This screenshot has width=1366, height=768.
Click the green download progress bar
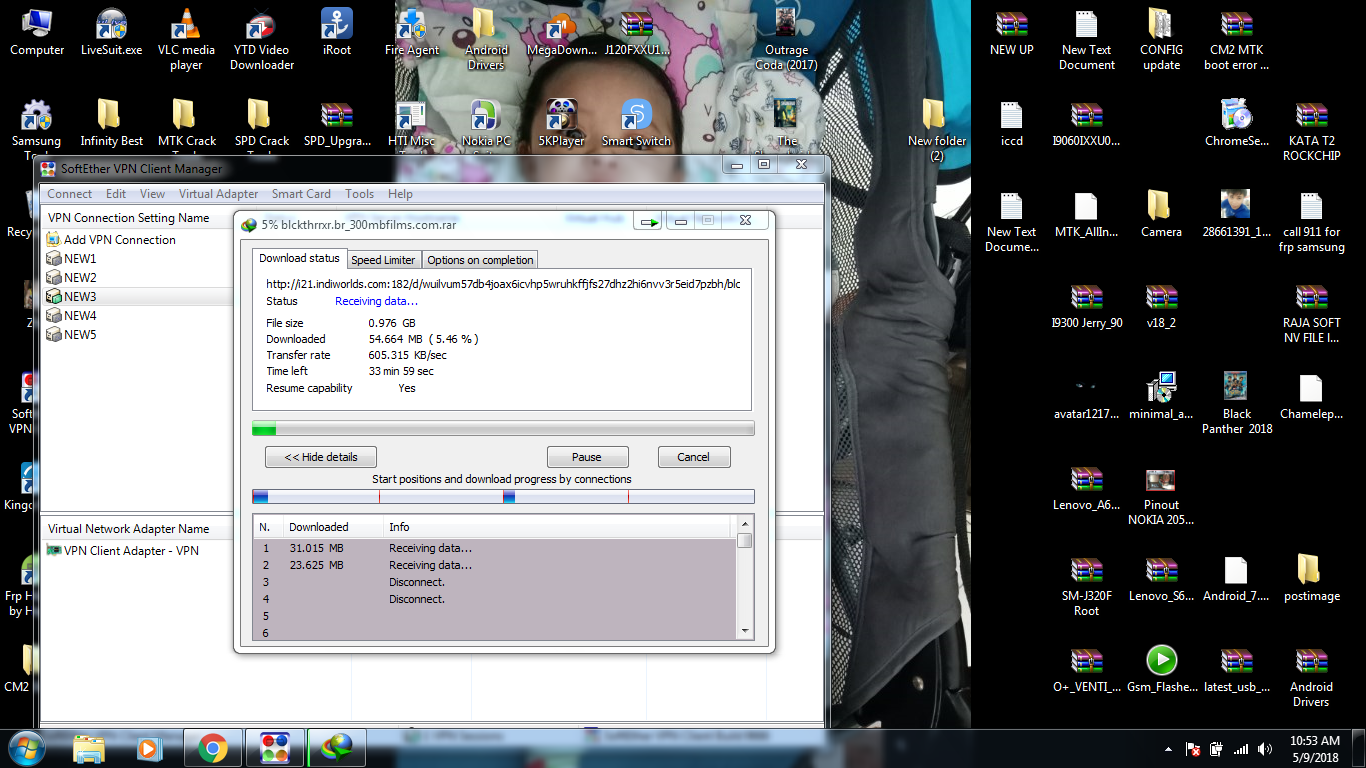pyautogui.click(x=503, y=429)
